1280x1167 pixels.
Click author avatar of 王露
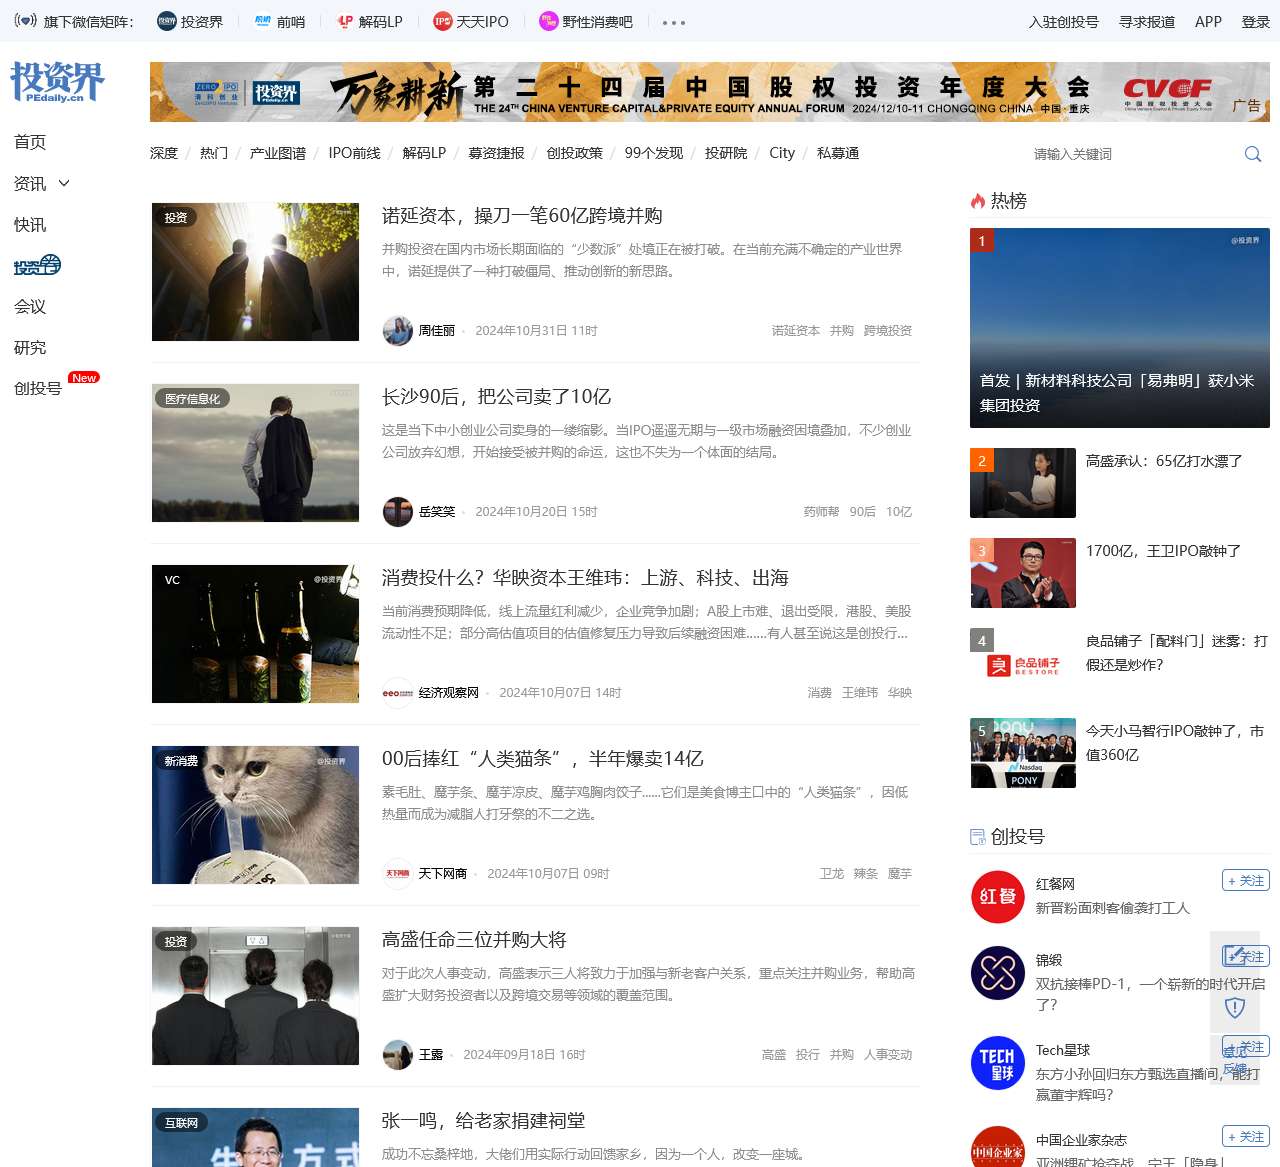(398, 1054)
